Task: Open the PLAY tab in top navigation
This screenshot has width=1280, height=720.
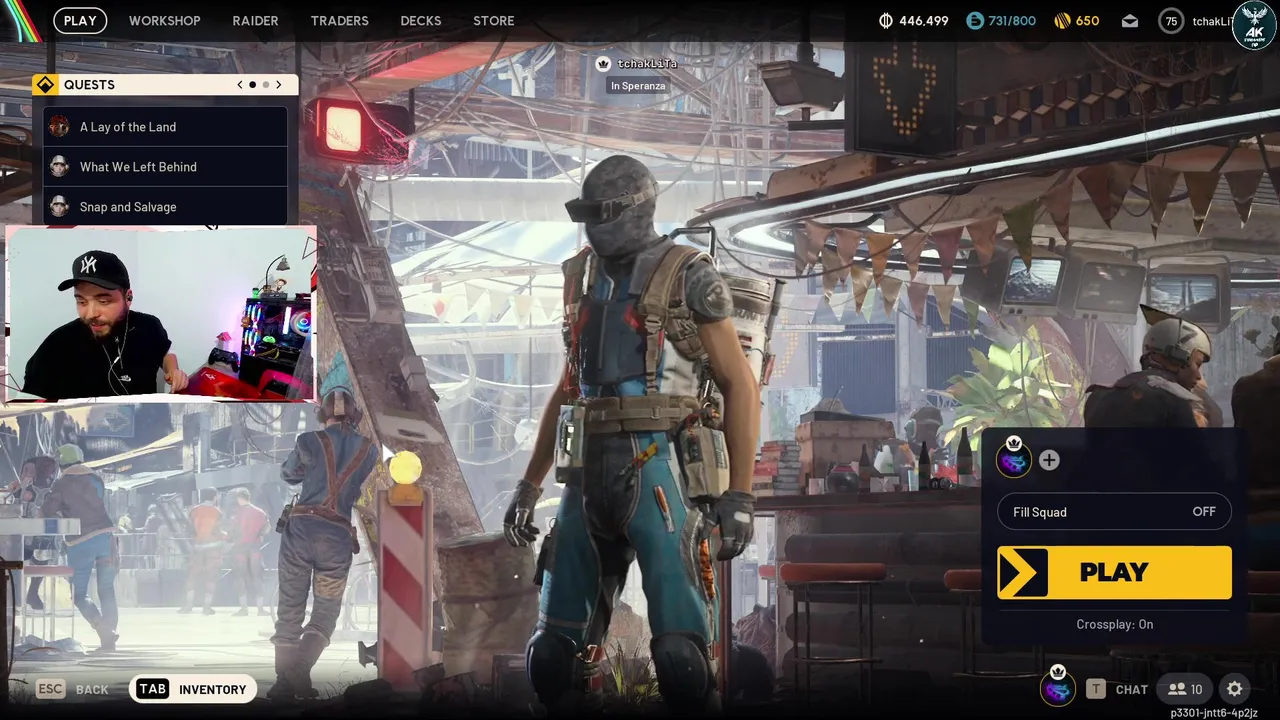Action: point(80,20)
